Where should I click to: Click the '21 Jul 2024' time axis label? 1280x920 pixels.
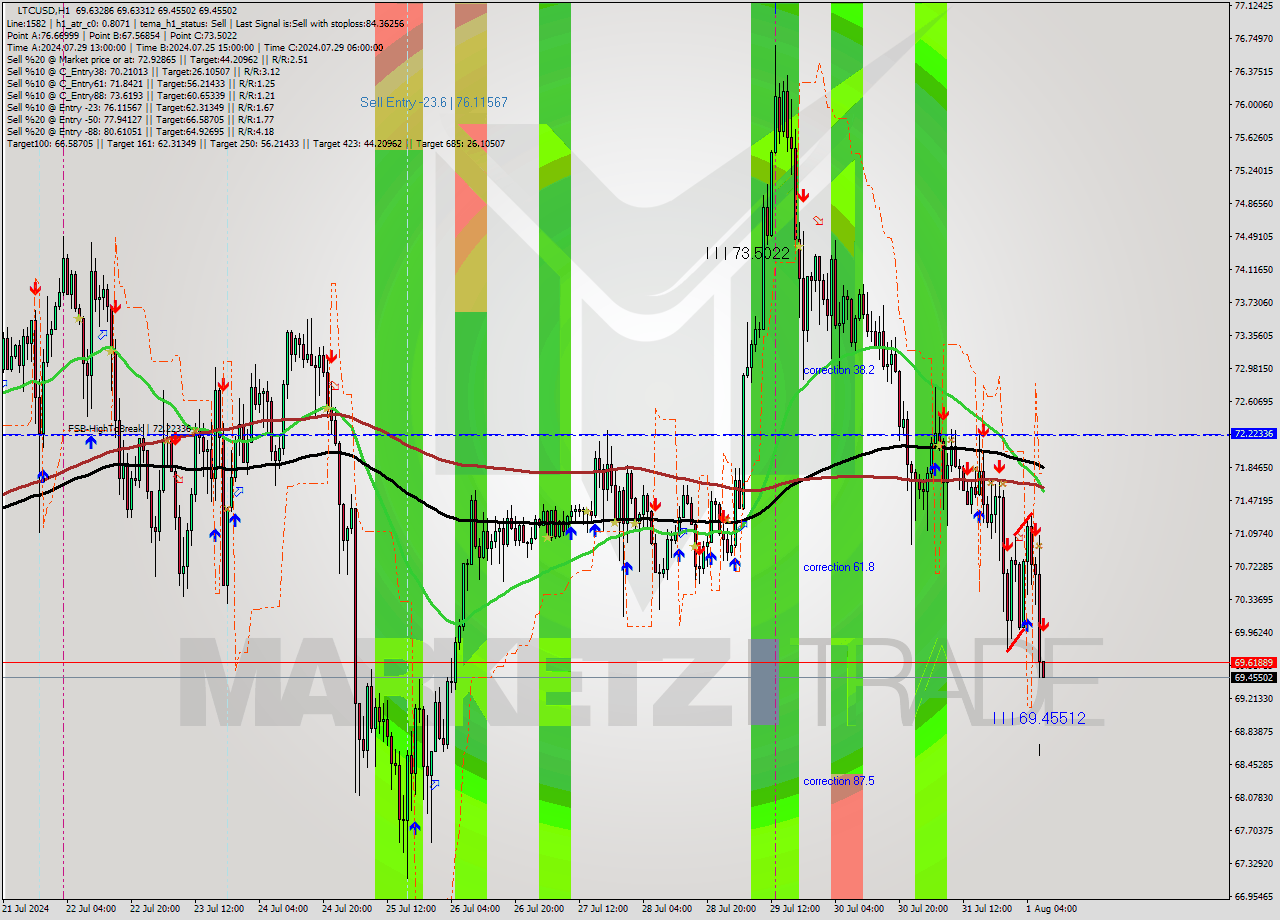(x=27, y=909)
